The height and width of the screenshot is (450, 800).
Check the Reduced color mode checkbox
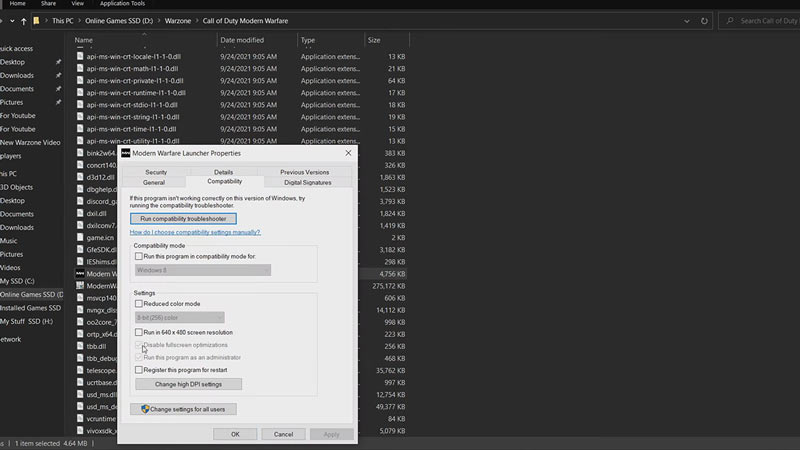click(x=138, y=304)
